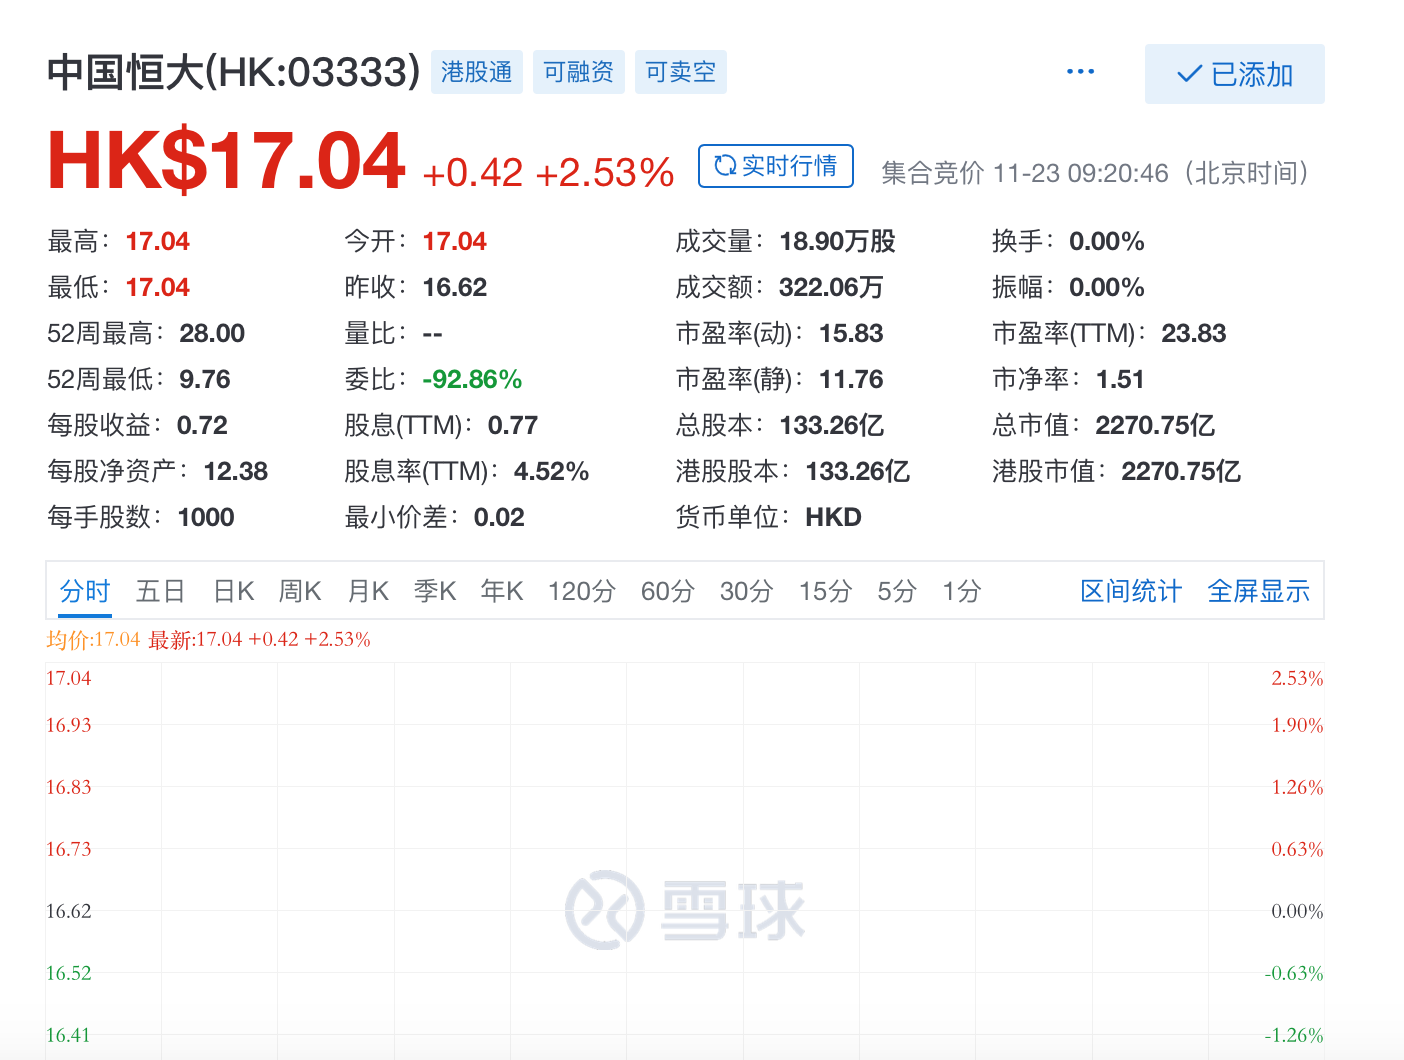
Task: Click the 股息率(TTM) value 4.52%
Action: click(551, 471)
